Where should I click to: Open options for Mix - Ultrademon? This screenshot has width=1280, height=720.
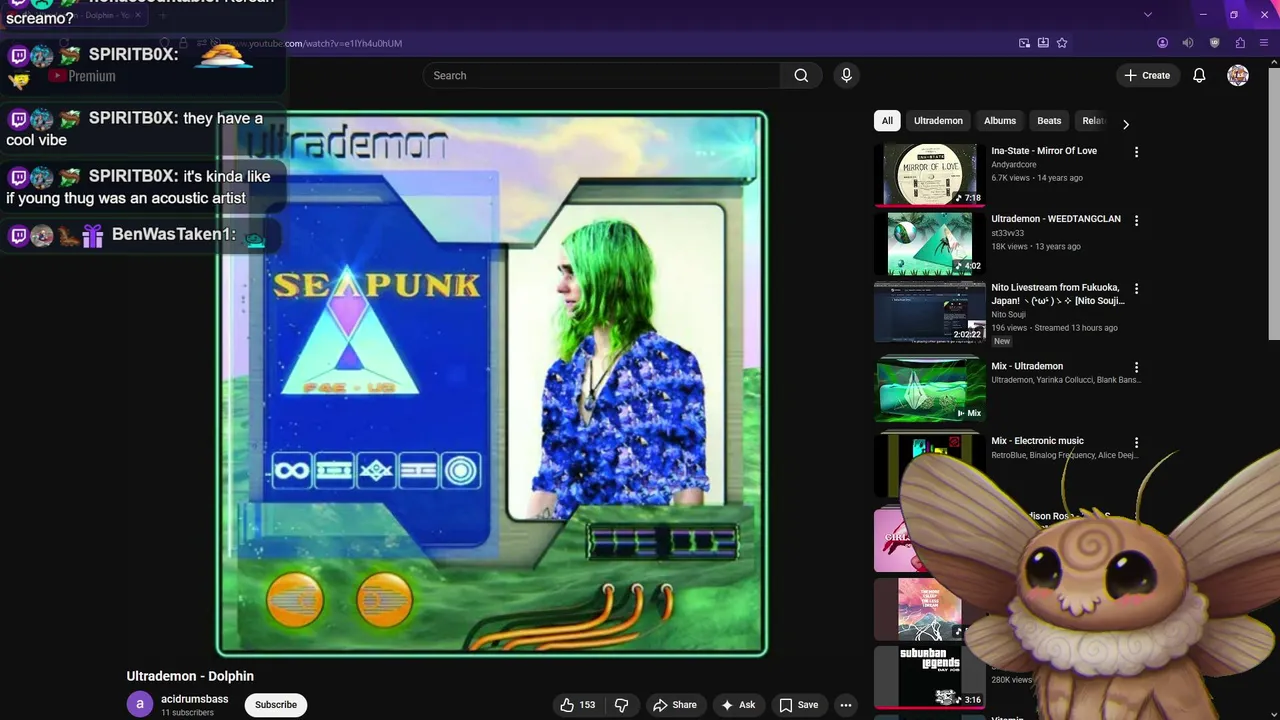[x=1136, y=368]
